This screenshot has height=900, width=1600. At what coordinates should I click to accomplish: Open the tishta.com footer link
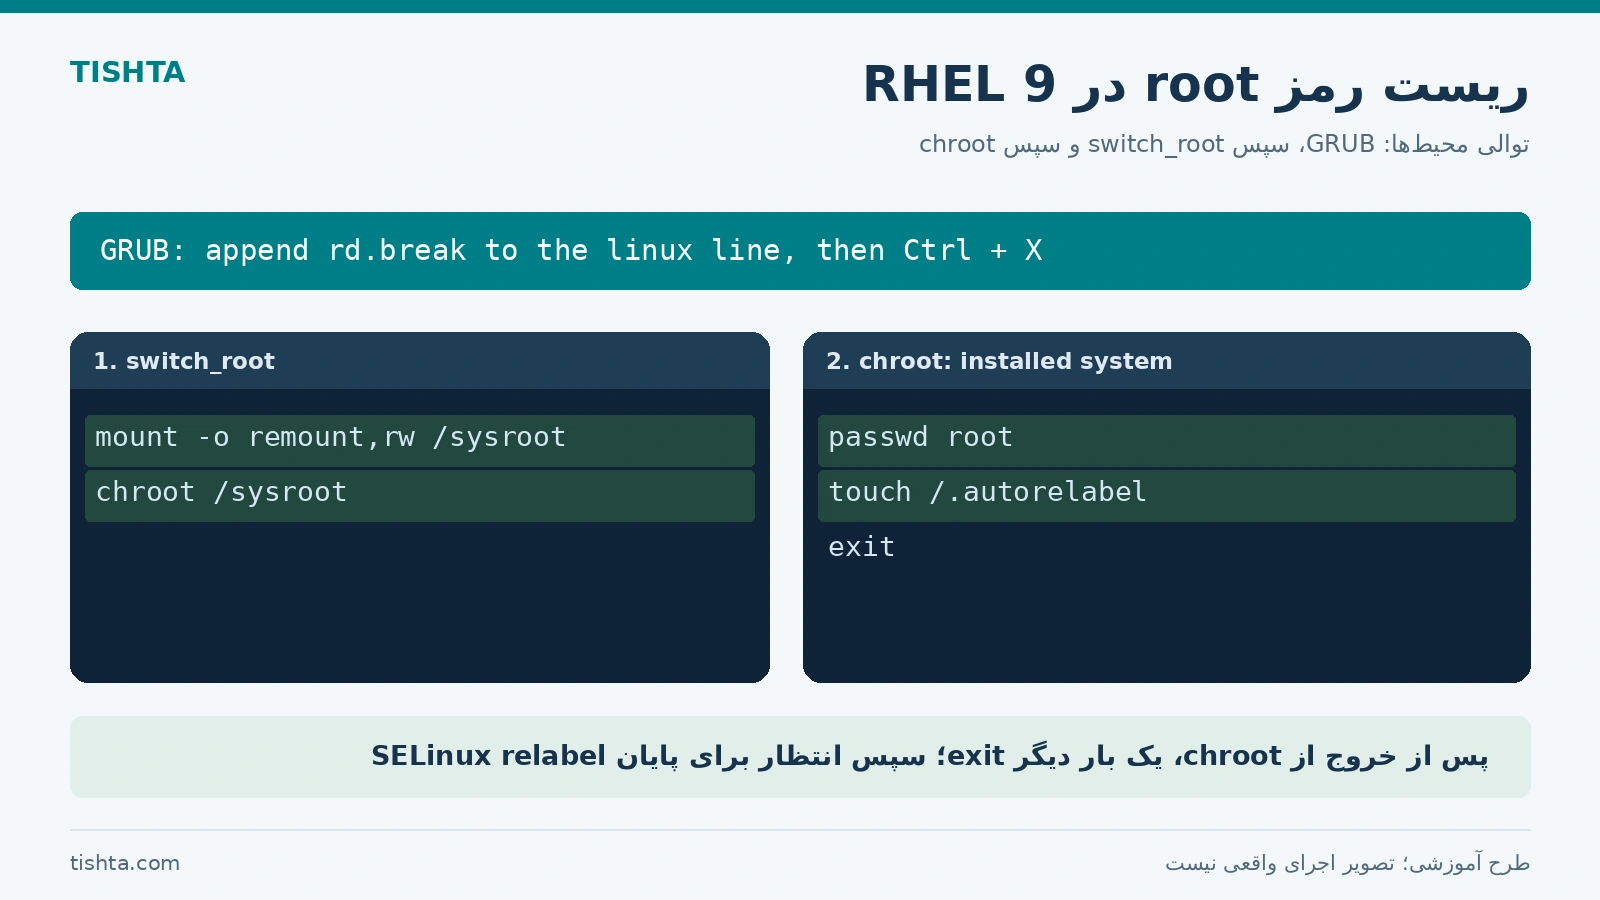click(125, 863)
